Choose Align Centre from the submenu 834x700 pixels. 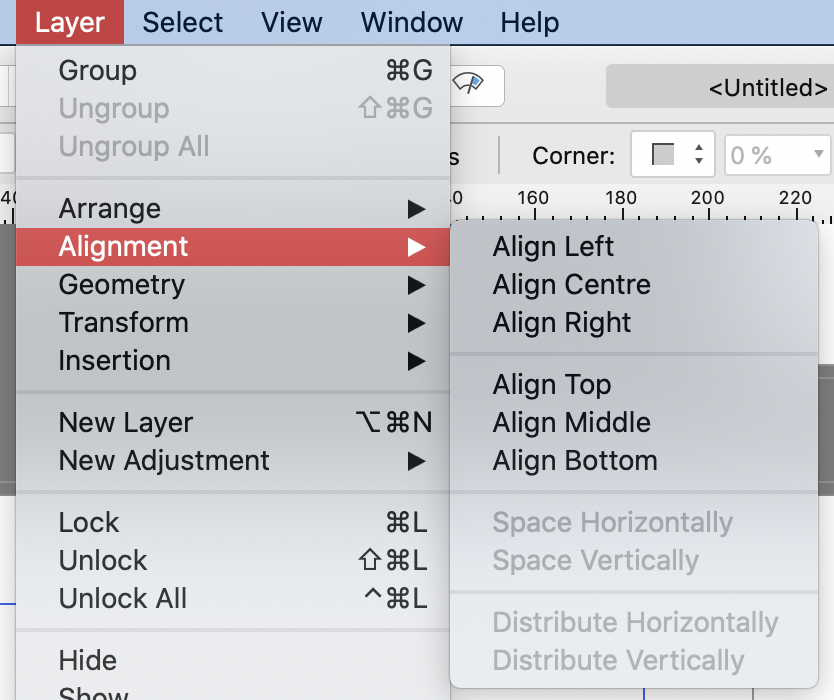(x=570, y=284)
